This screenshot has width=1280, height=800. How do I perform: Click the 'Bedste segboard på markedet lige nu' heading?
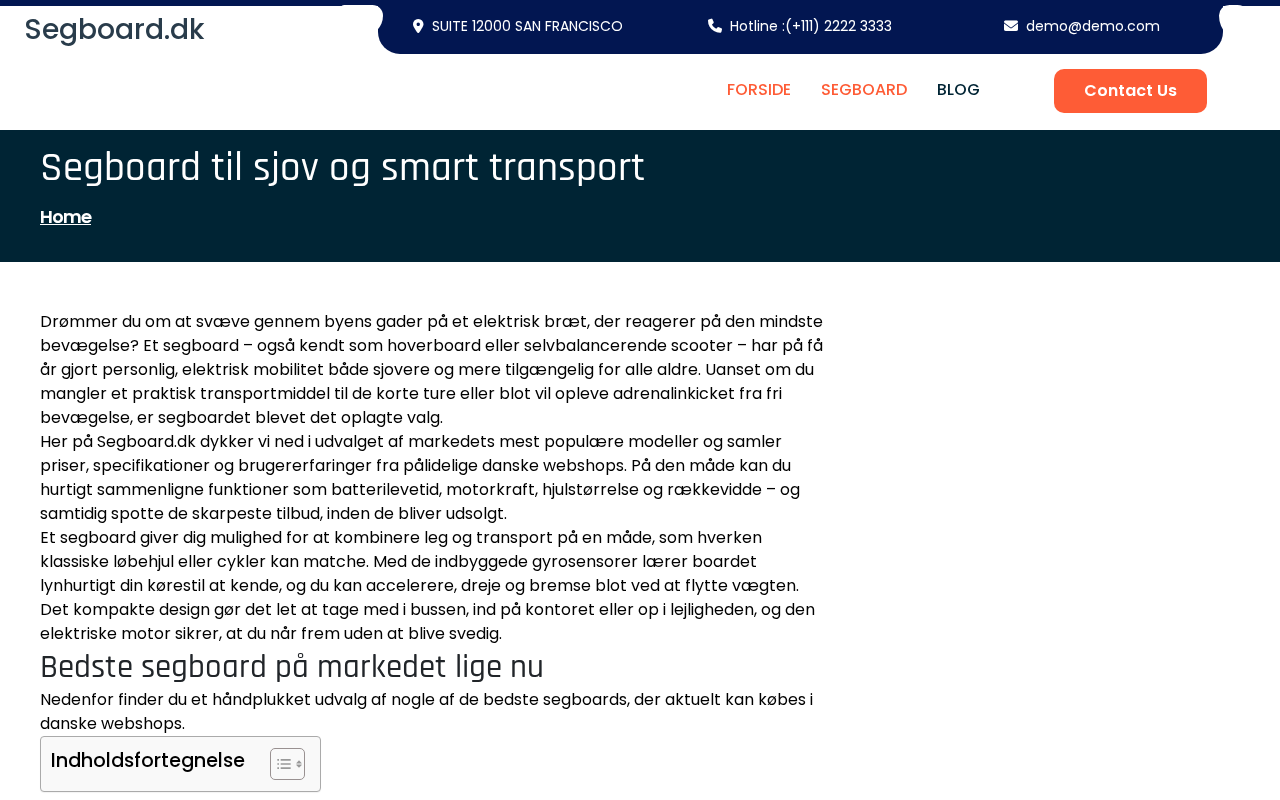[292, 667]
